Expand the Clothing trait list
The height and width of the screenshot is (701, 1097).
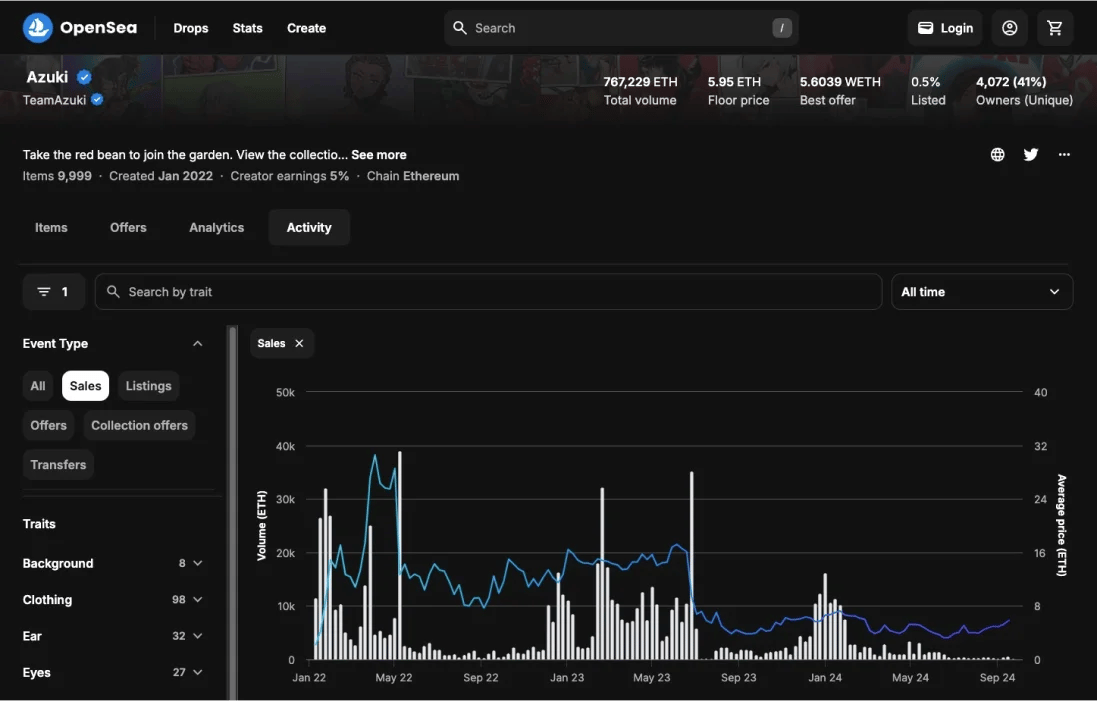(197, 600)
